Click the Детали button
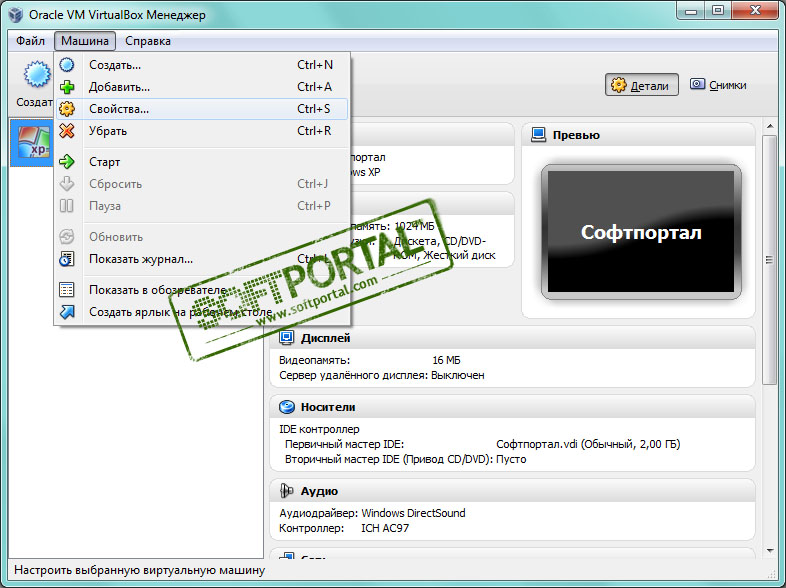Image resolution: width=786 pixels, height=588 pixels. [642, 85]
